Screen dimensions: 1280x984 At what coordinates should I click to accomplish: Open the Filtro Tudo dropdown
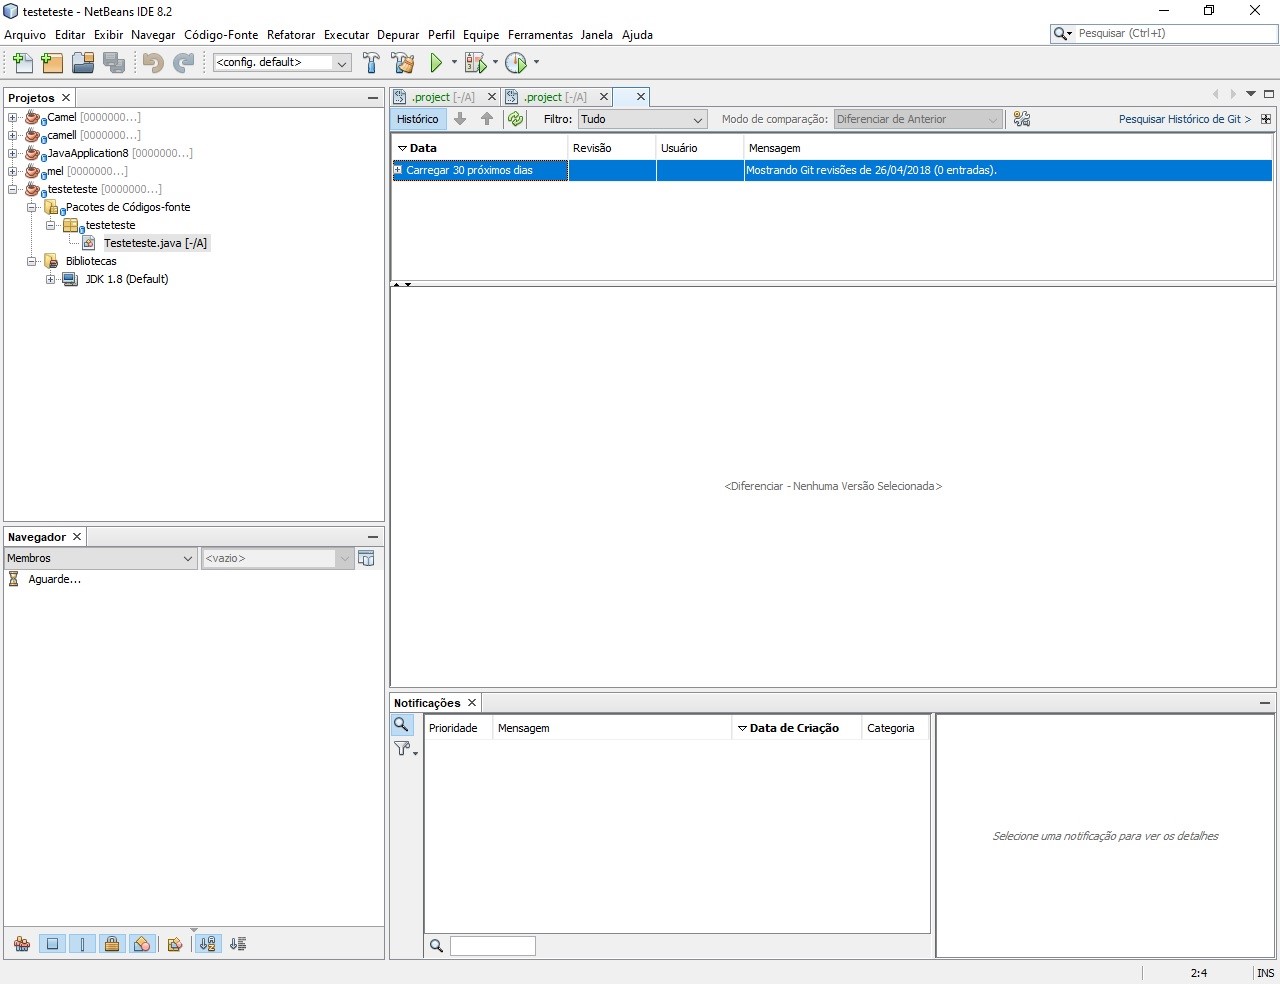coord(643,119)
